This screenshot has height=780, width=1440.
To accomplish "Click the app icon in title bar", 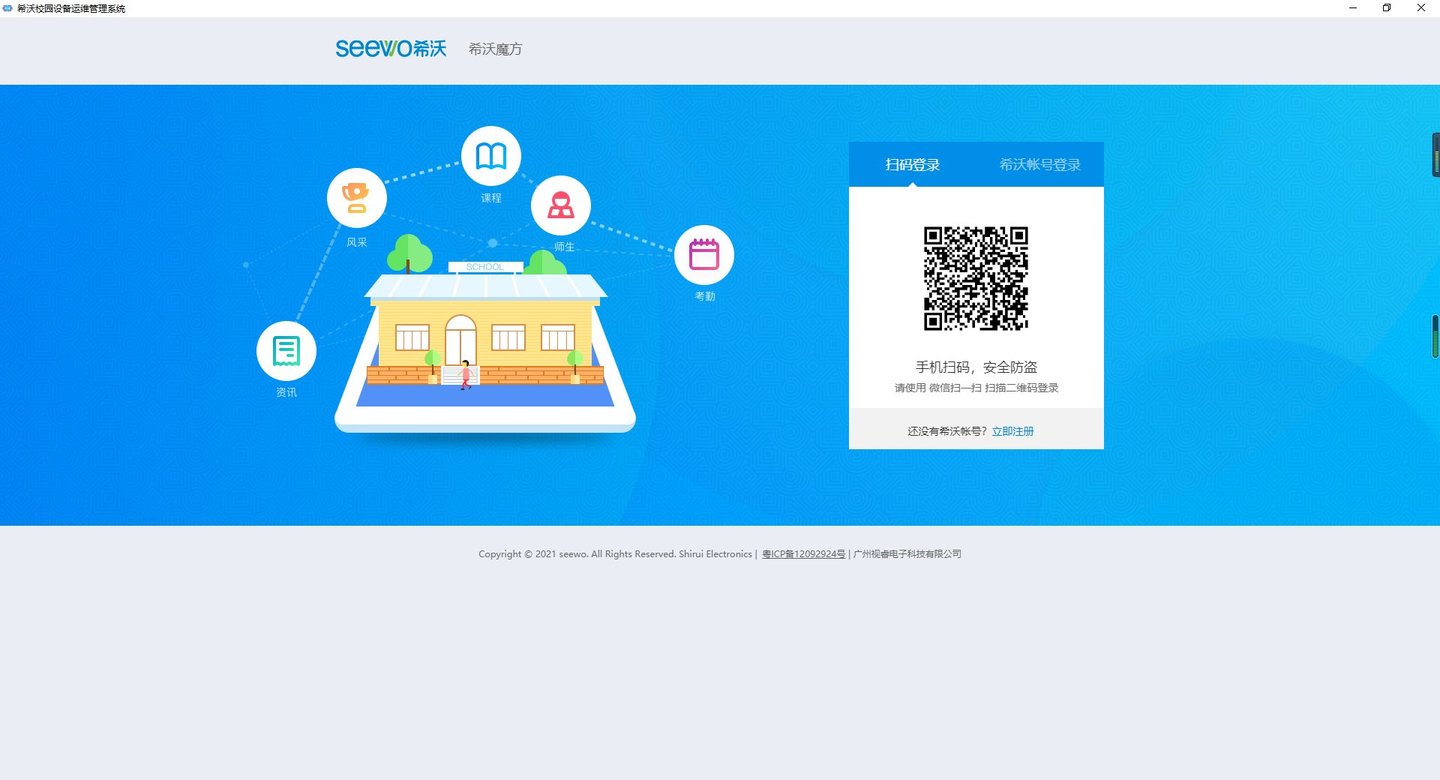I will (x=8, y=8).
